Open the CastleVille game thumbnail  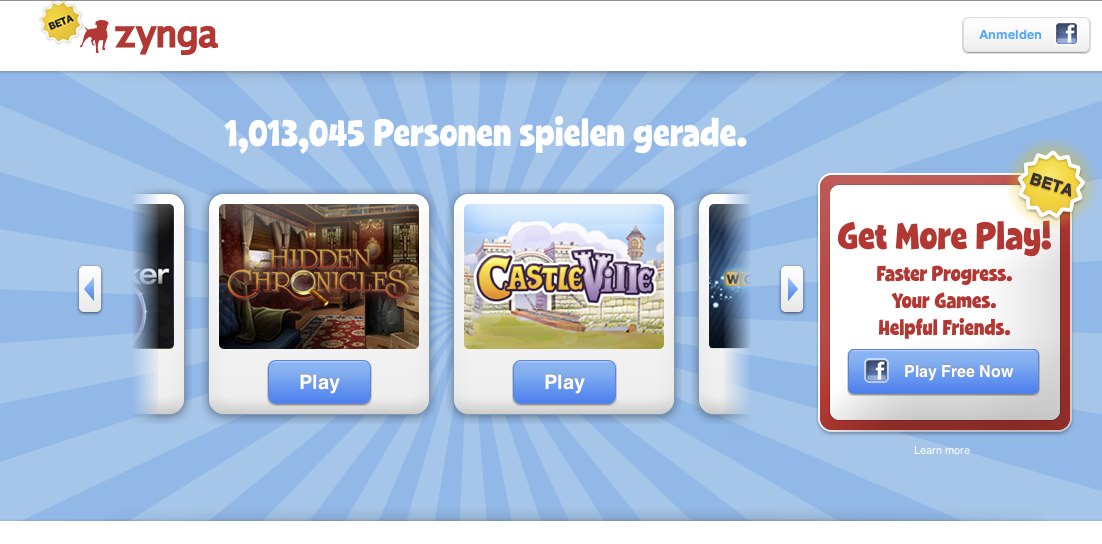564,276
